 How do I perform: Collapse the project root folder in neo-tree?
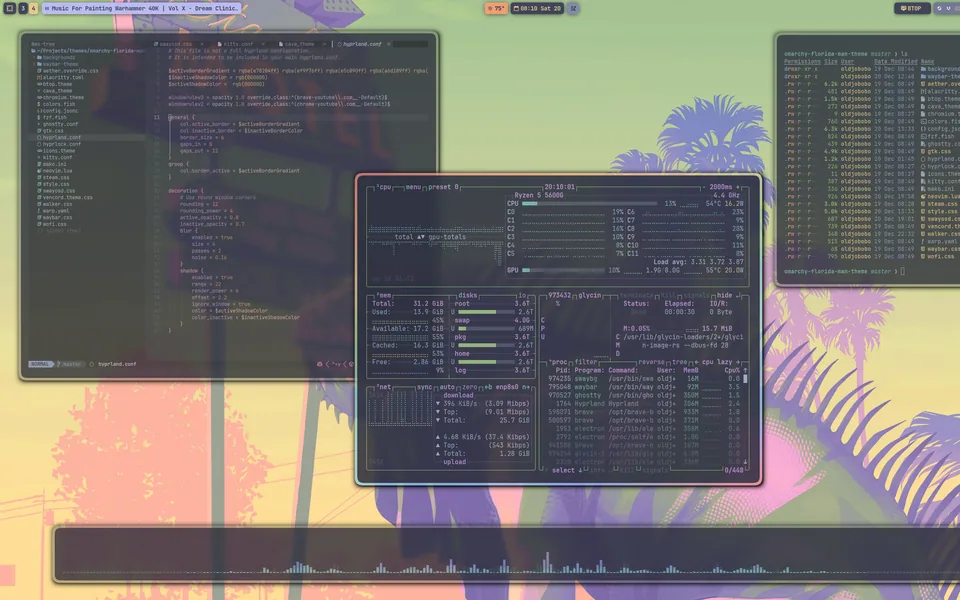[89, 51]
